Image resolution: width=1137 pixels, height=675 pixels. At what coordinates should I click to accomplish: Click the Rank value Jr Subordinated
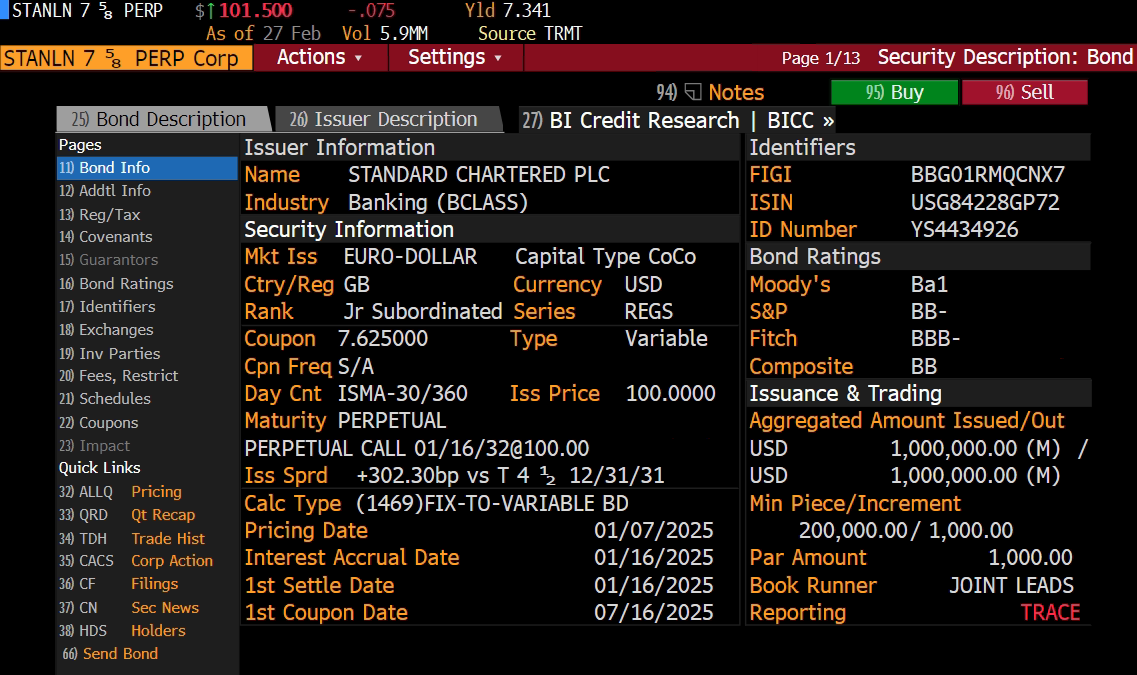[423, 312]
